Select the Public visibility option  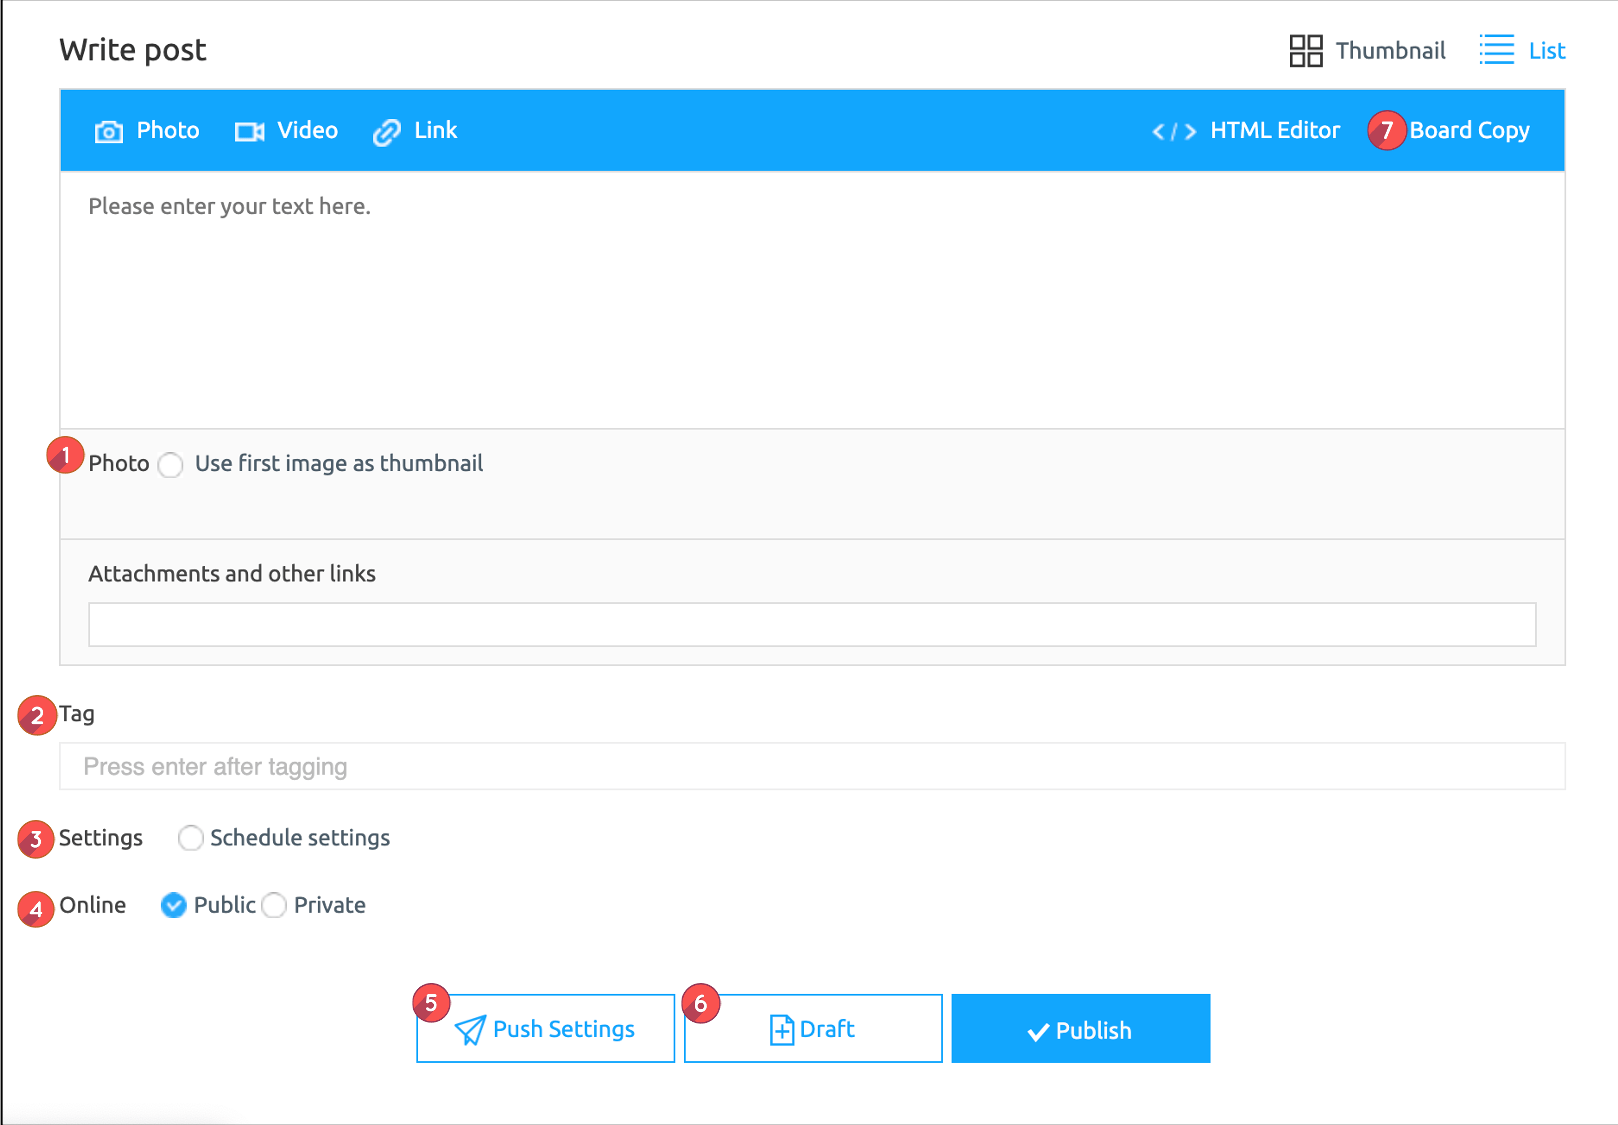(x=174, y=906)
